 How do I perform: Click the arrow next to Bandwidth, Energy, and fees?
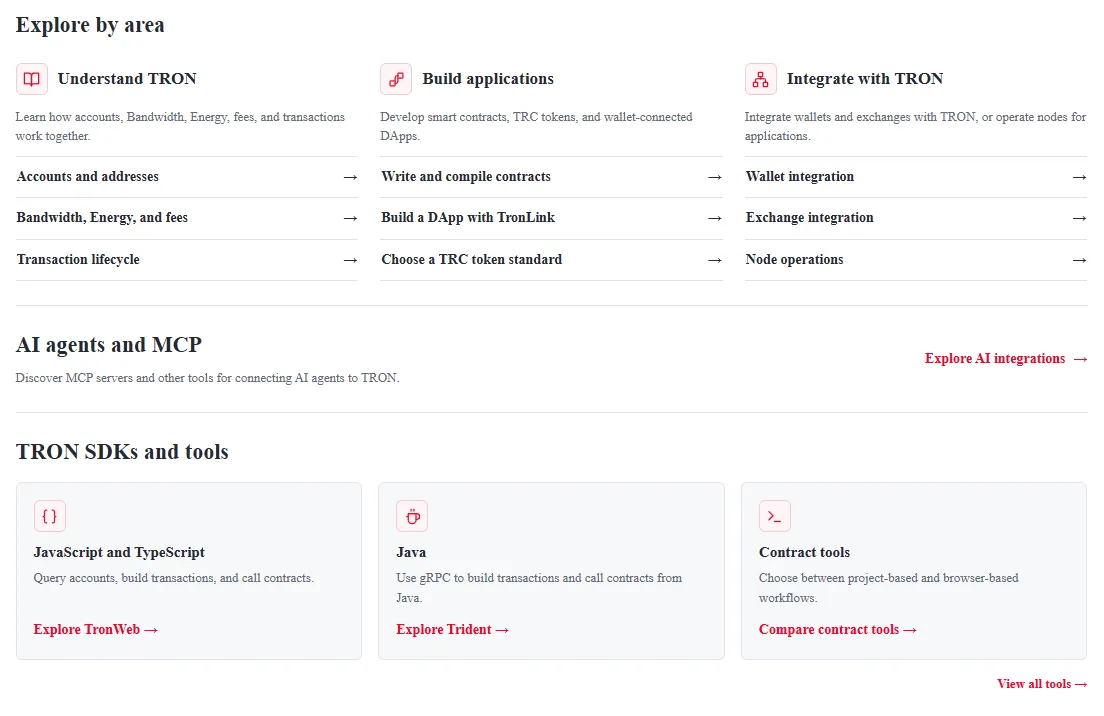coord(351,218)
